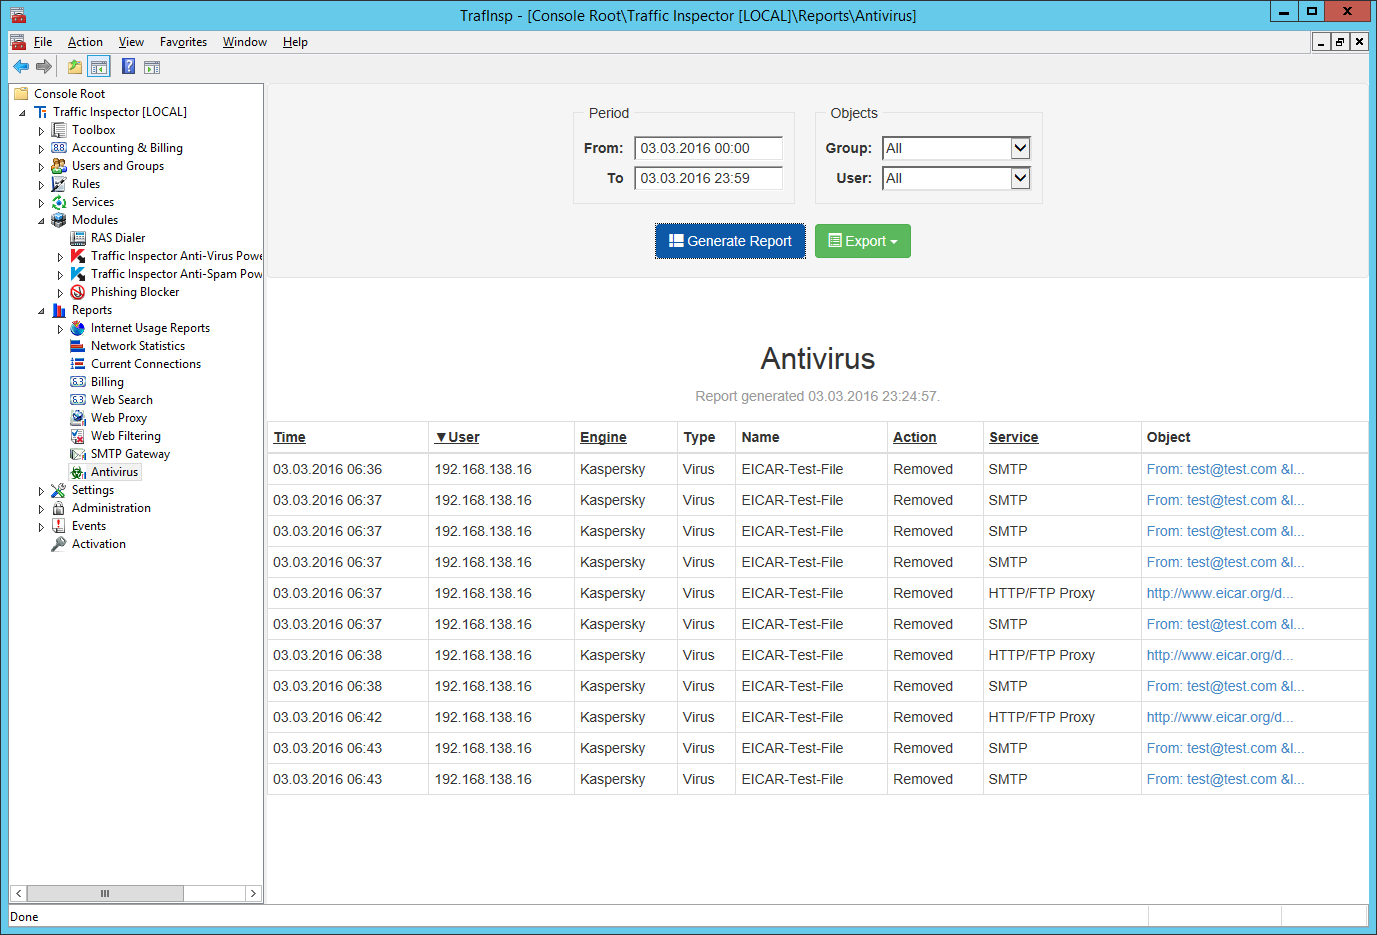The width and height of the screenshot is (1377, 935).
Task: Sort table by Action column
Action: tap(915, 437)
